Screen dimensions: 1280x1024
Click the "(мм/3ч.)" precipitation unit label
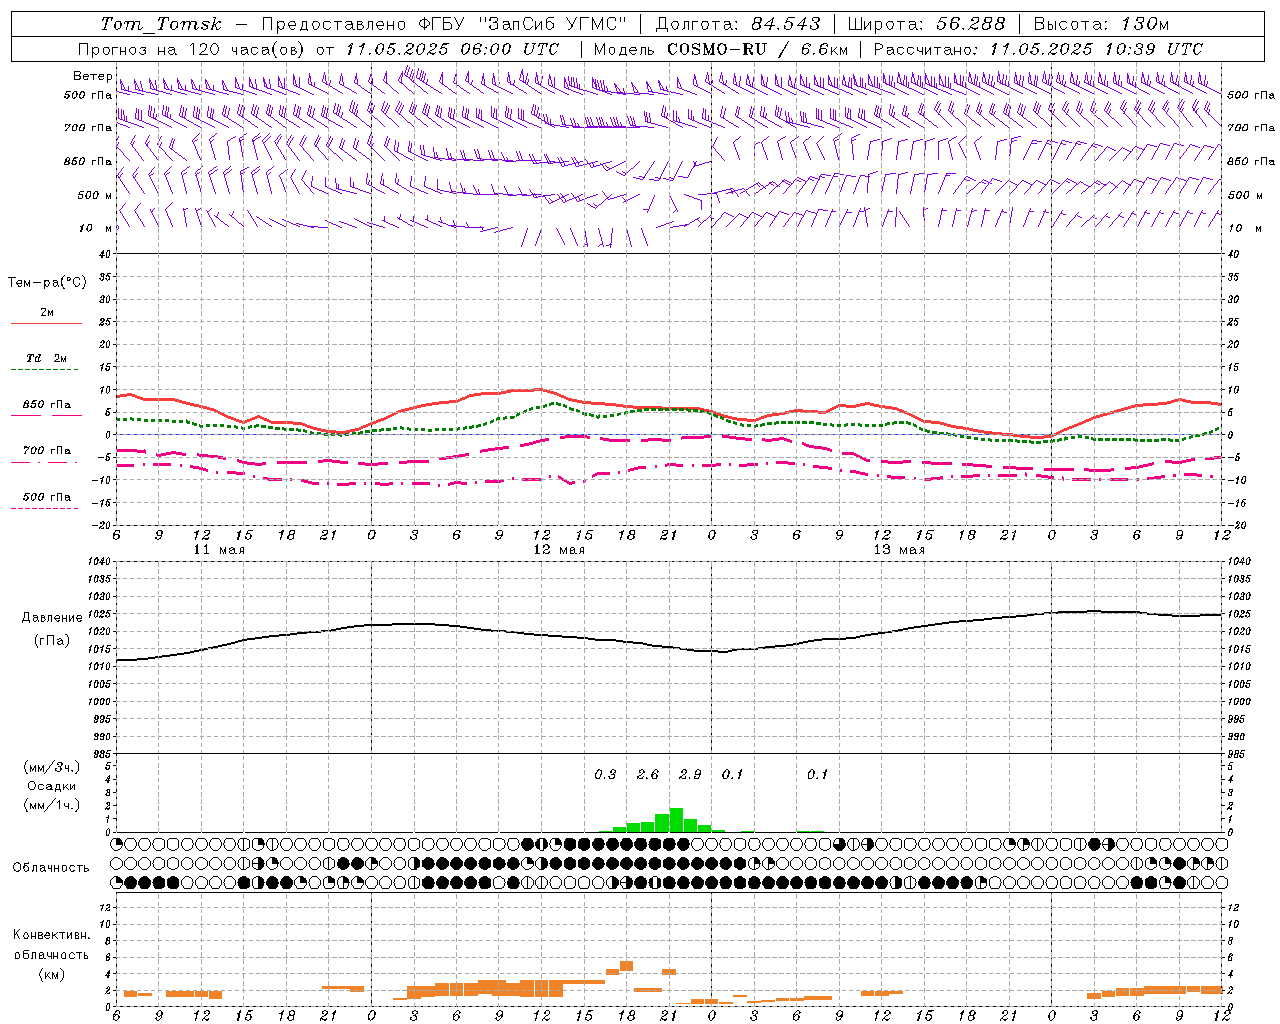click(52, 767)
